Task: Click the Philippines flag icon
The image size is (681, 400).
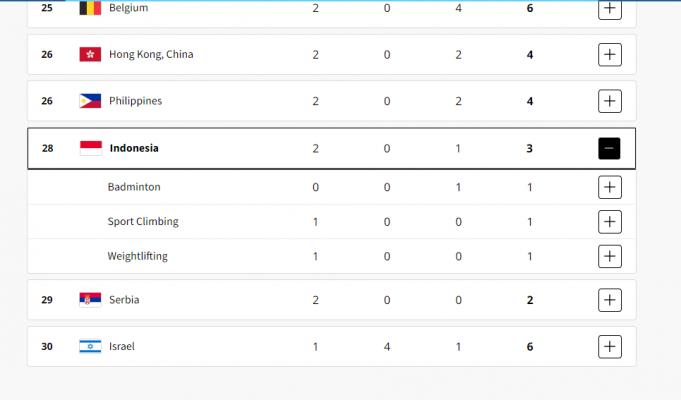Action: [x=90, y=101]
